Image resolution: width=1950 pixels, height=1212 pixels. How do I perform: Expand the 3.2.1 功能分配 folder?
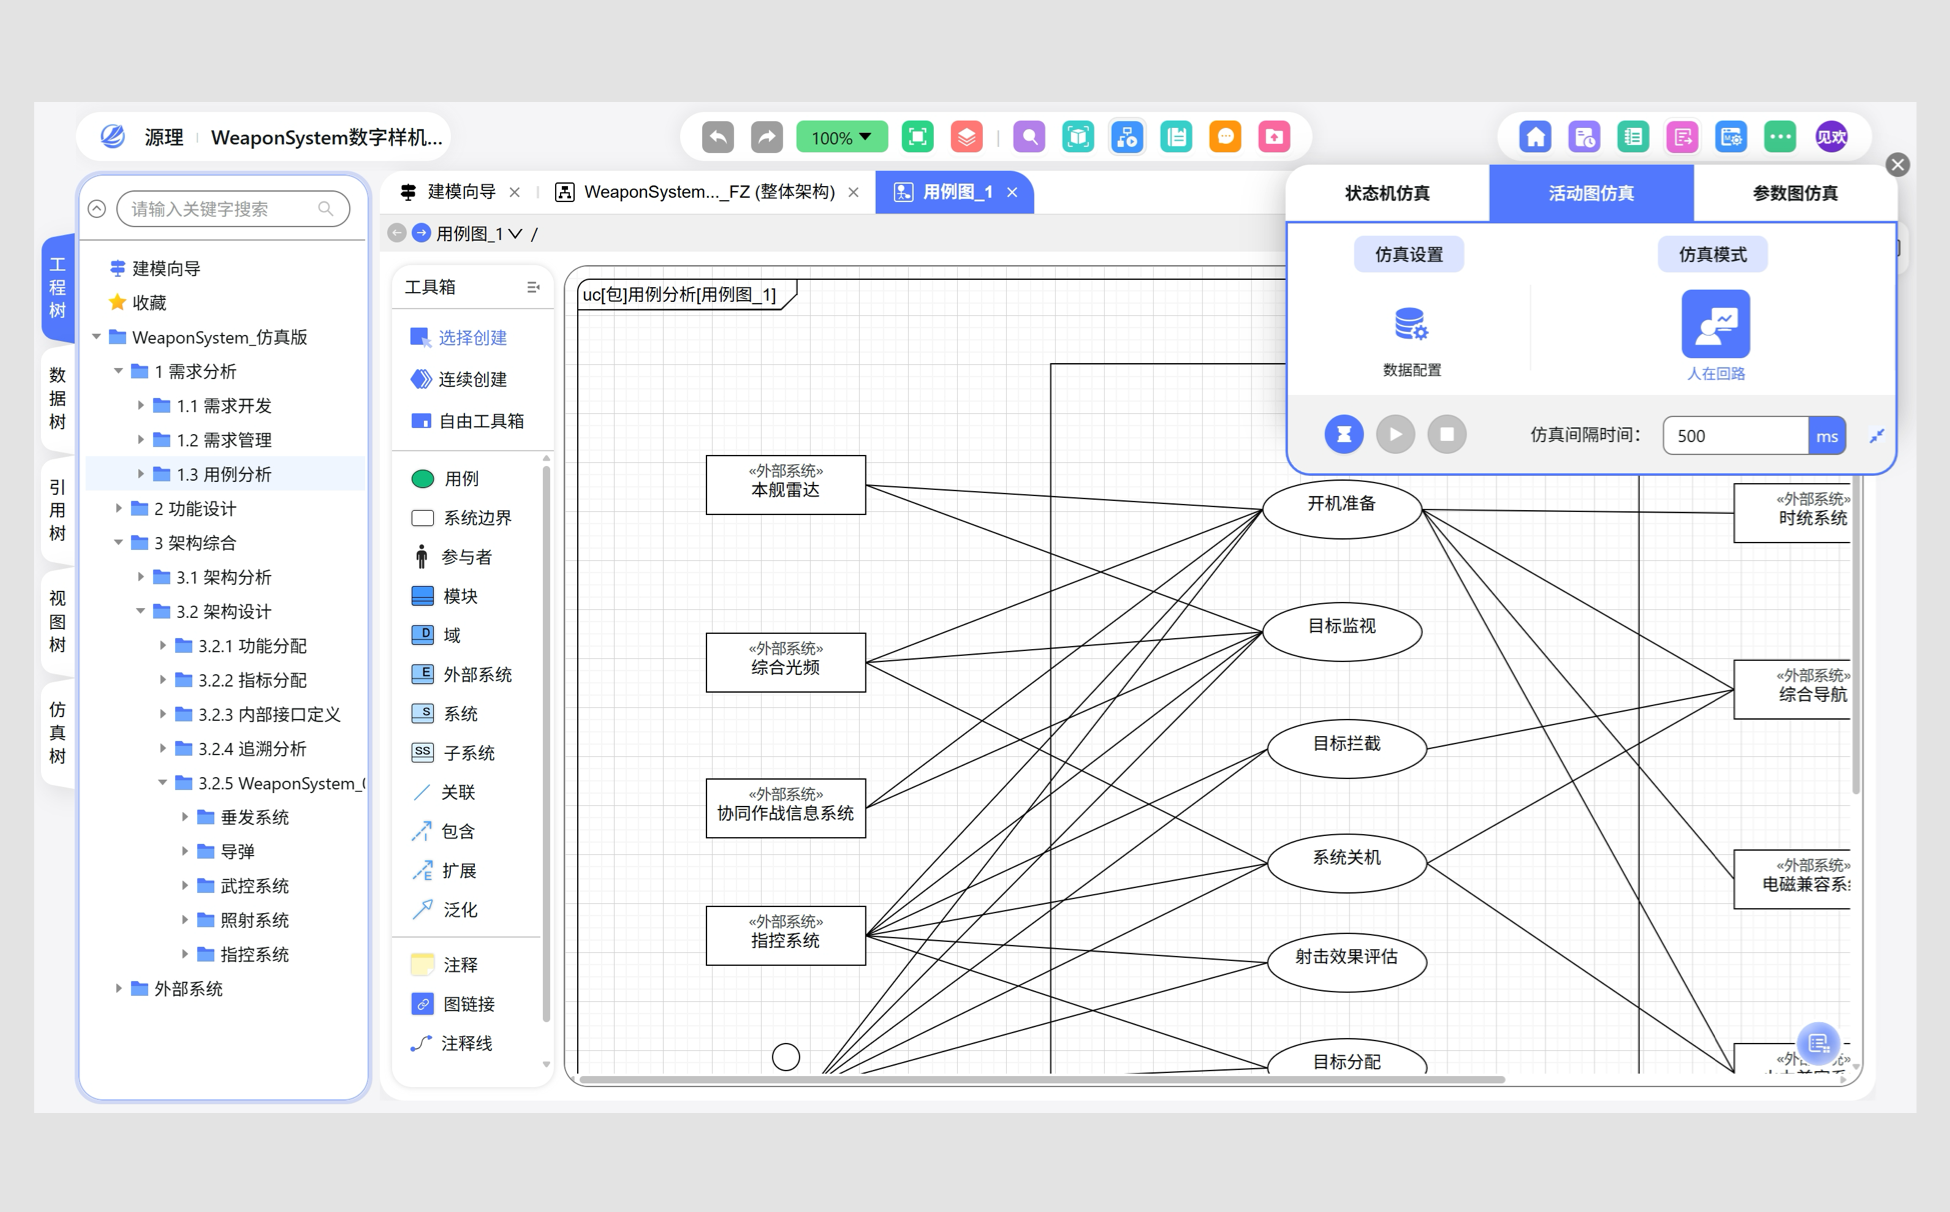pyautogui.click(x=162, y=645)
